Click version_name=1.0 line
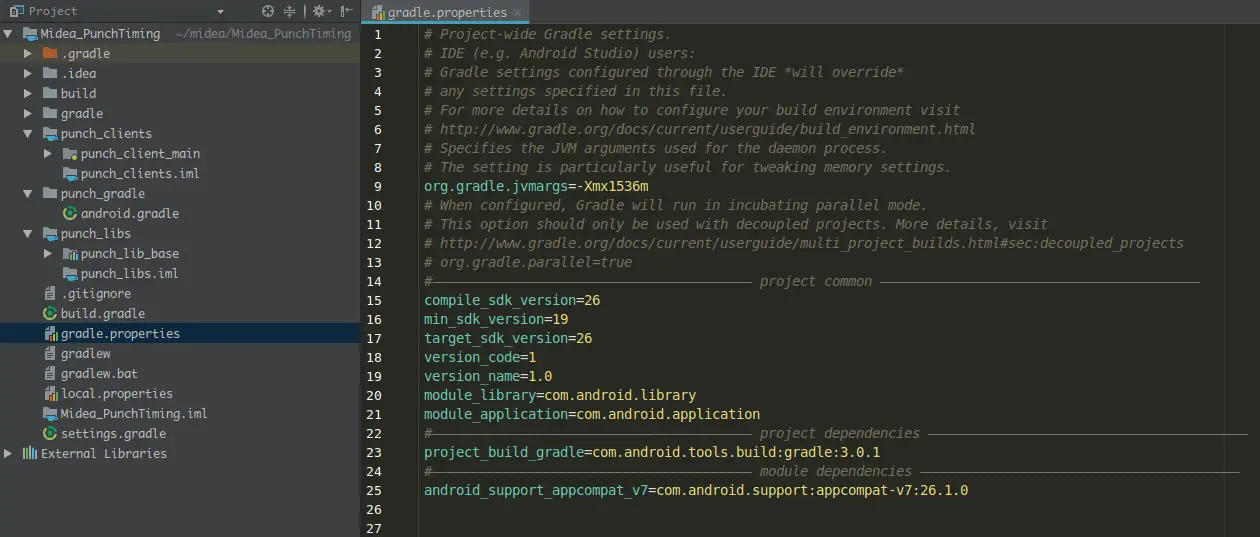 (488, 376)
